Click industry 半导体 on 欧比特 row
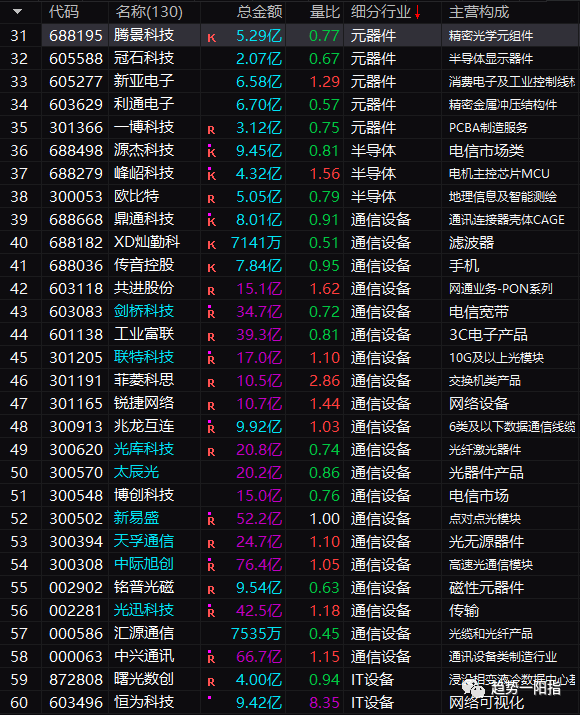This screenshot has height=715, width=580. pyautogui.click(x=373, y=197)
